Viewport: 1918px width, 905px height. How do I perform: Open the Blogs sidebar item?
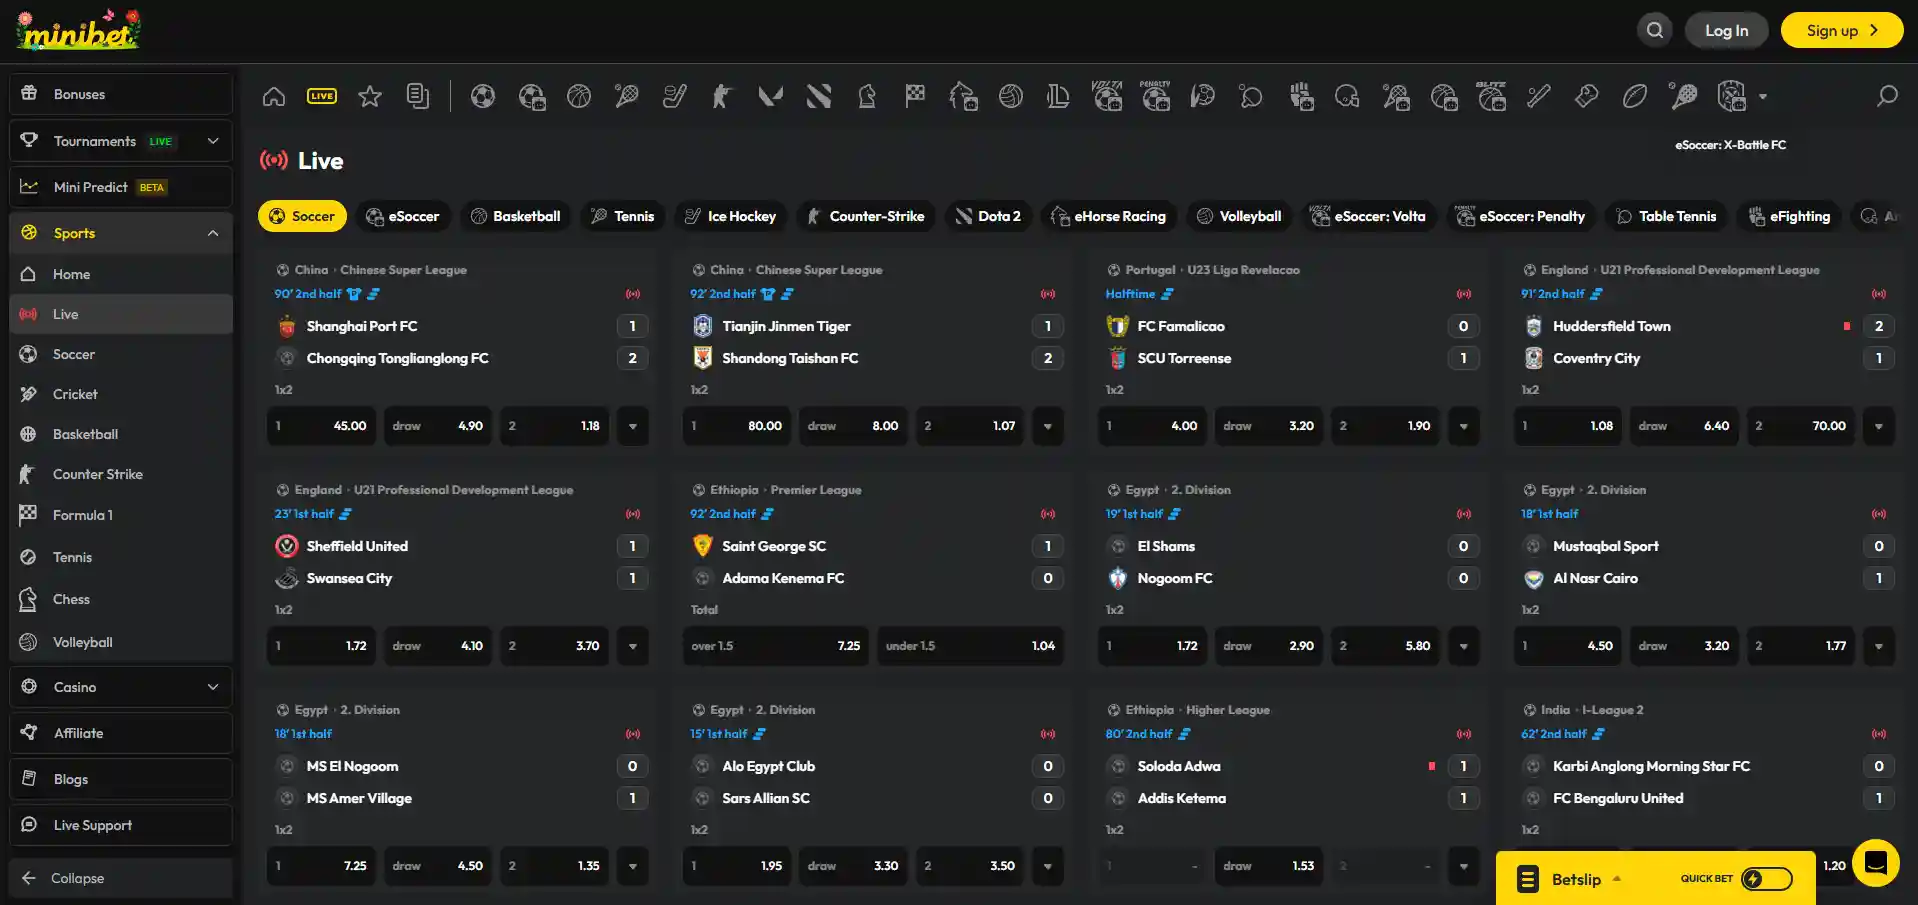tap(121, 779)
